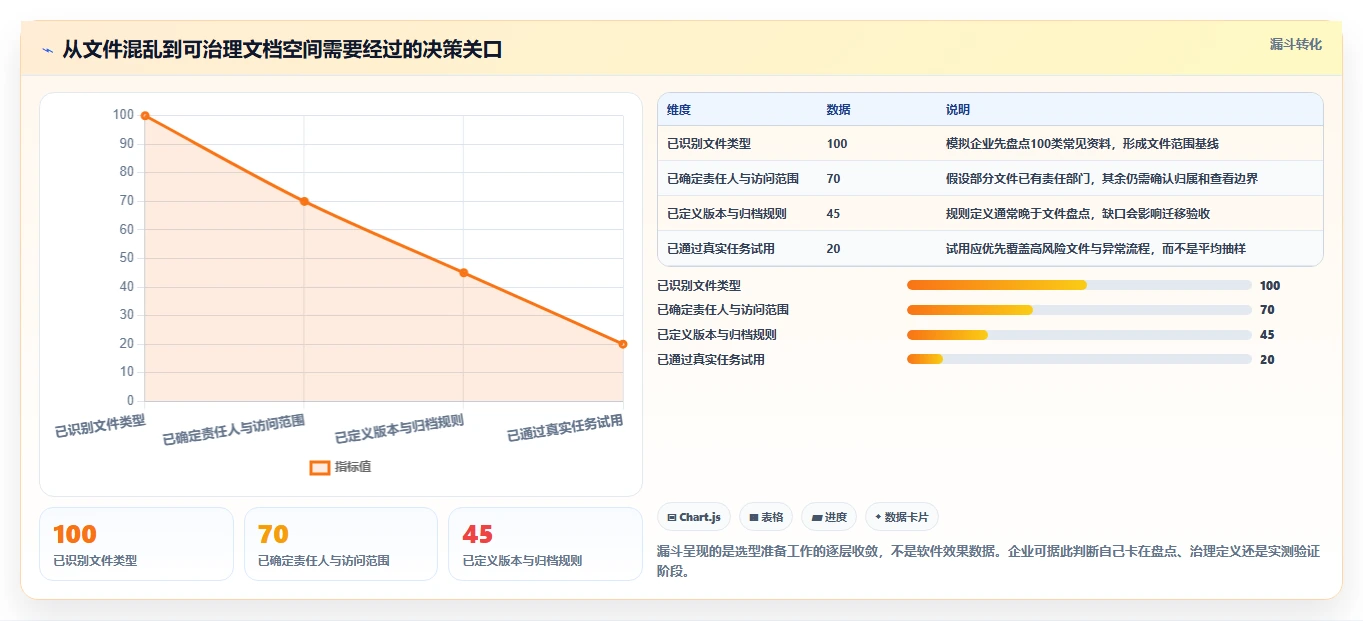1363x621 pixels.
Task: Click the chart data point at value 45
Action: tap(463, 273)
